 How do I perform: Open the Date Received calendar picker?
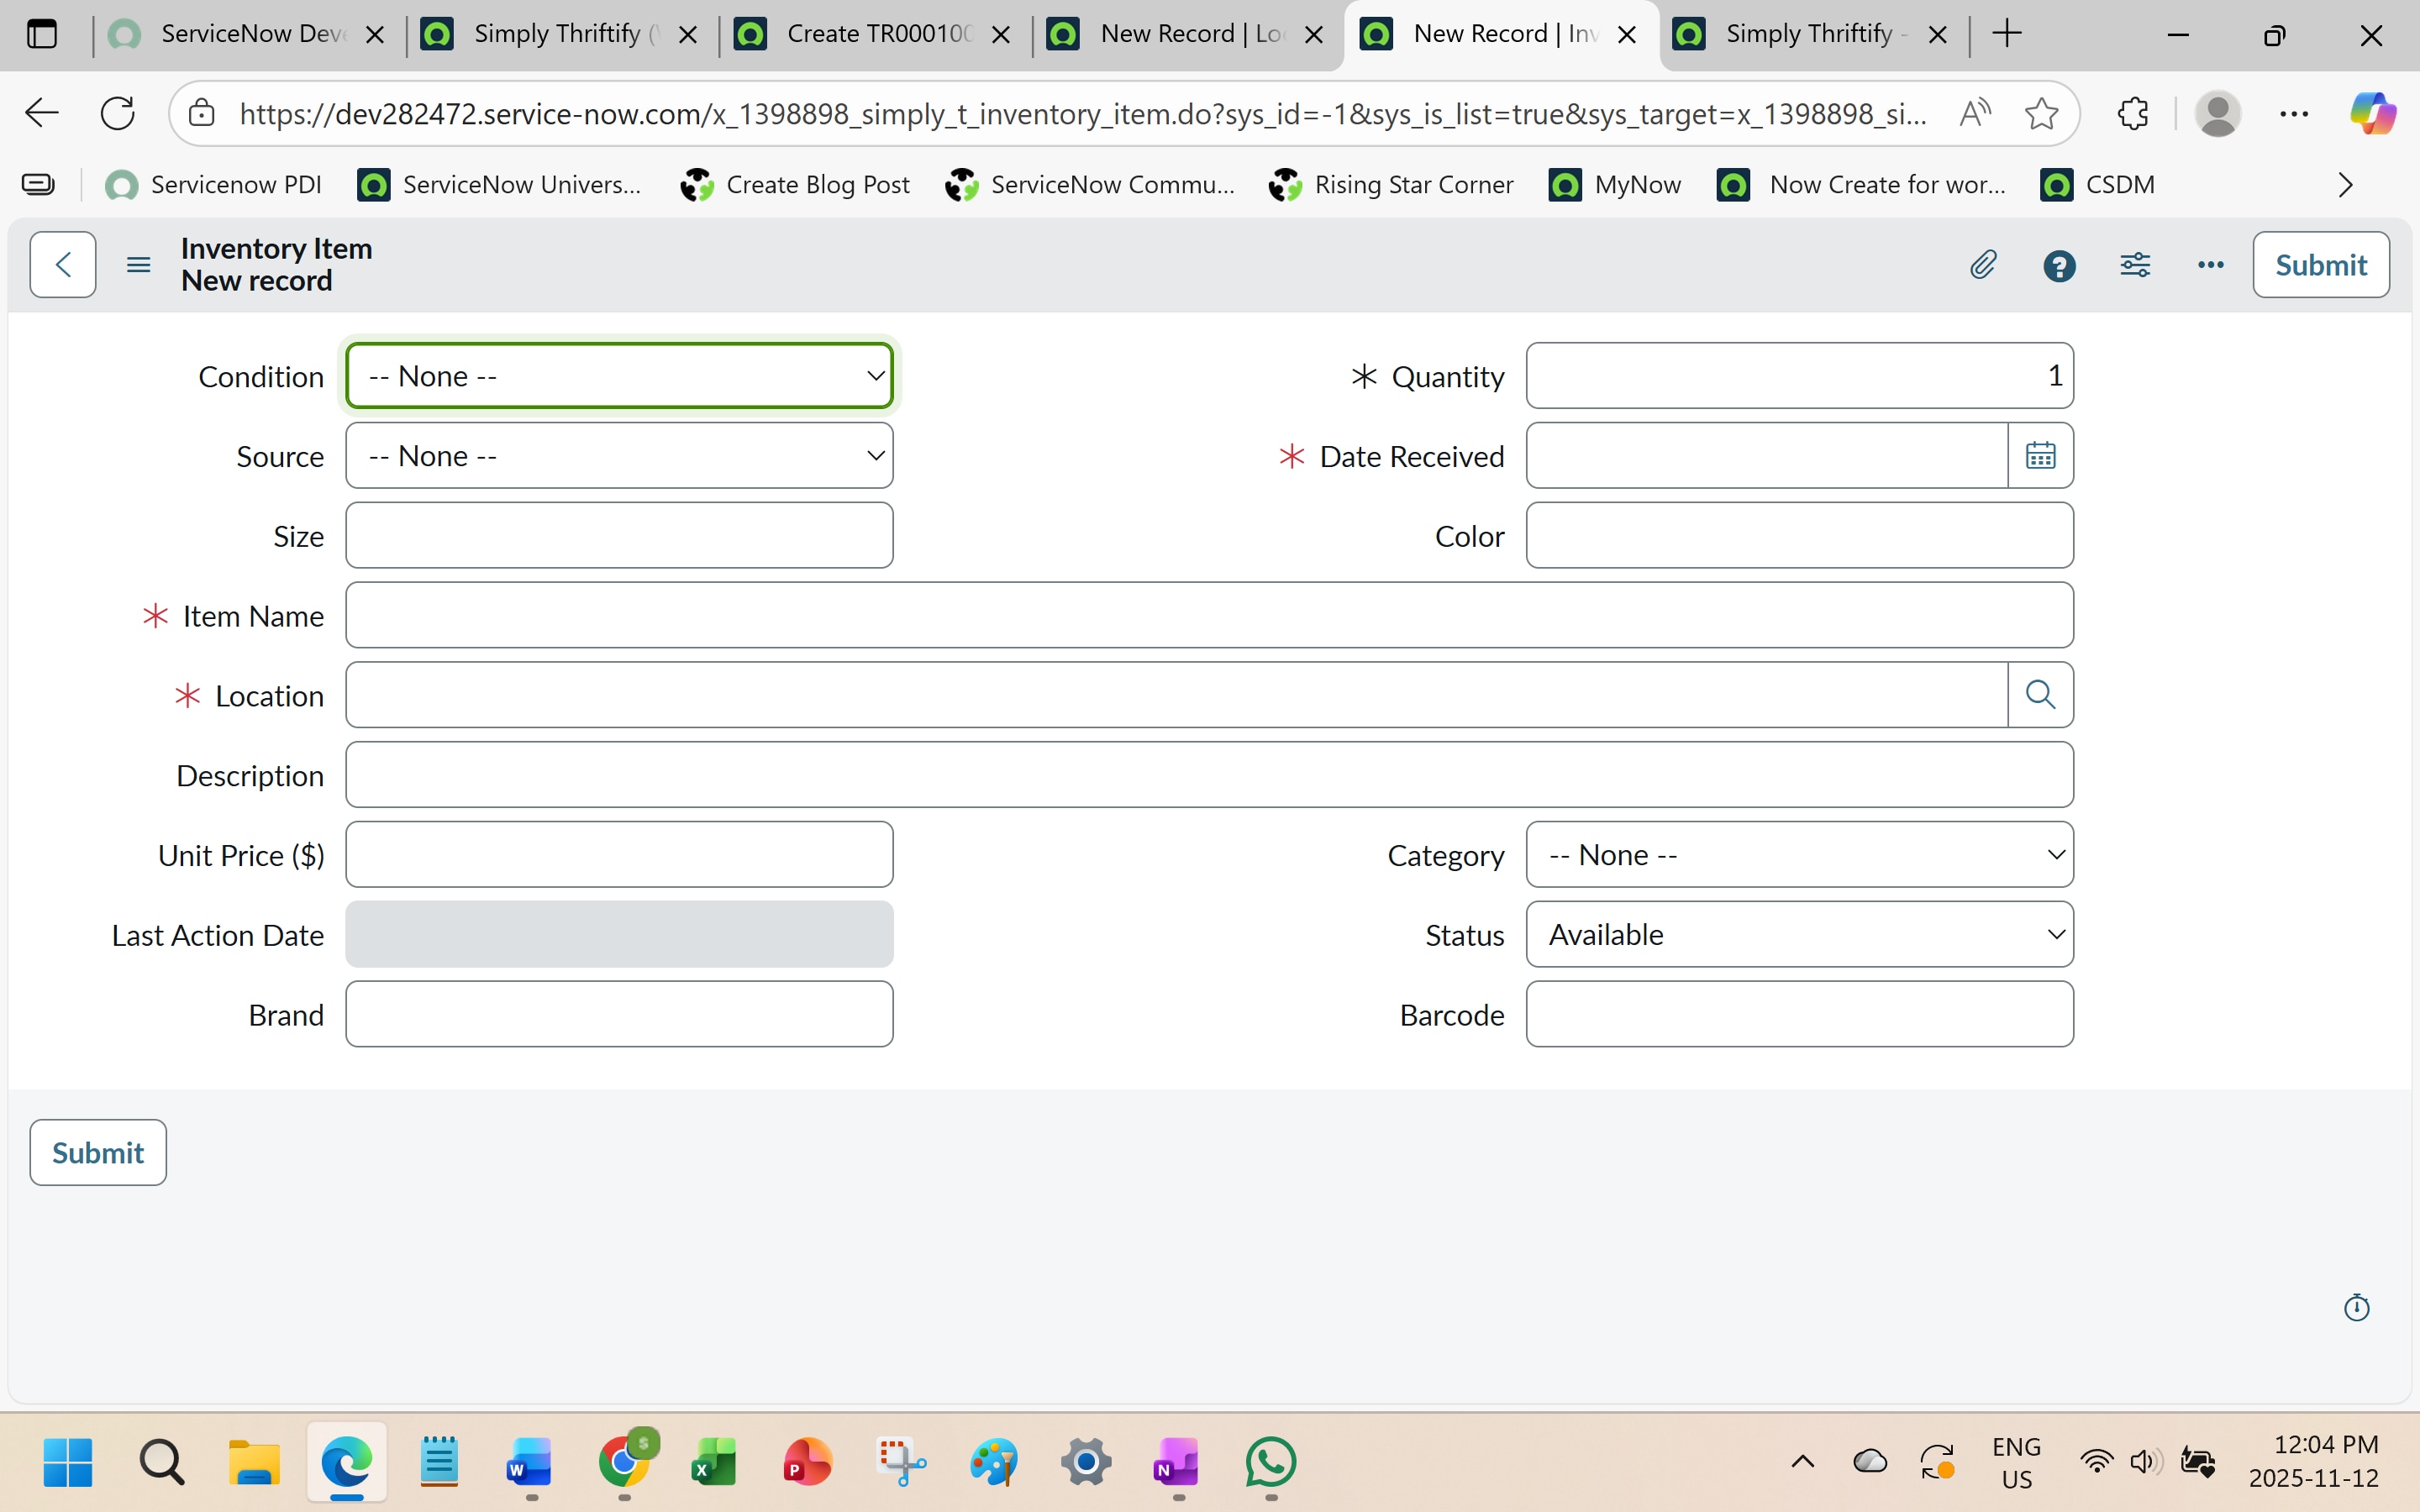[2040, 456]
